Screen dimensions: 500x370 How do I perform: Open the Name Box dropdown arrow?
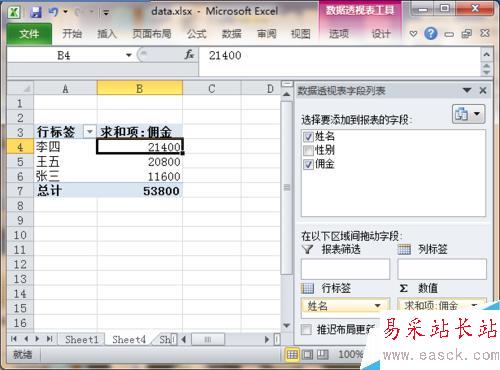tap(129, 55)
